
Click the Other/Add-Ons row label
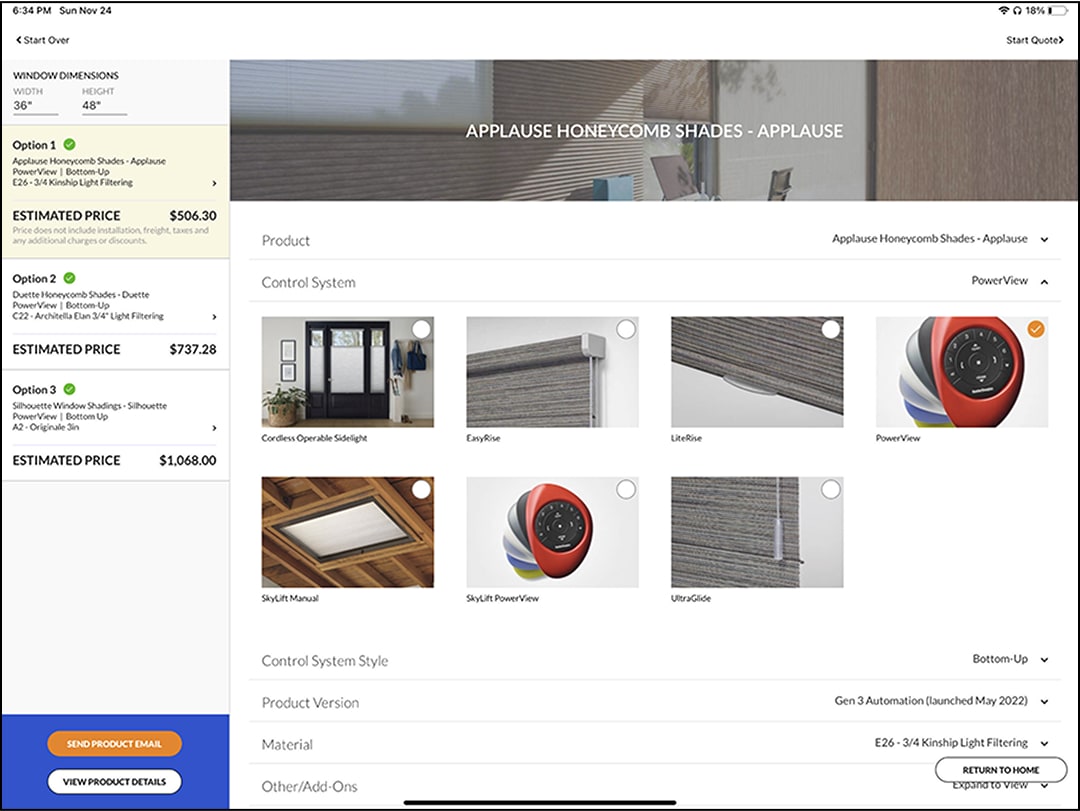309,787
